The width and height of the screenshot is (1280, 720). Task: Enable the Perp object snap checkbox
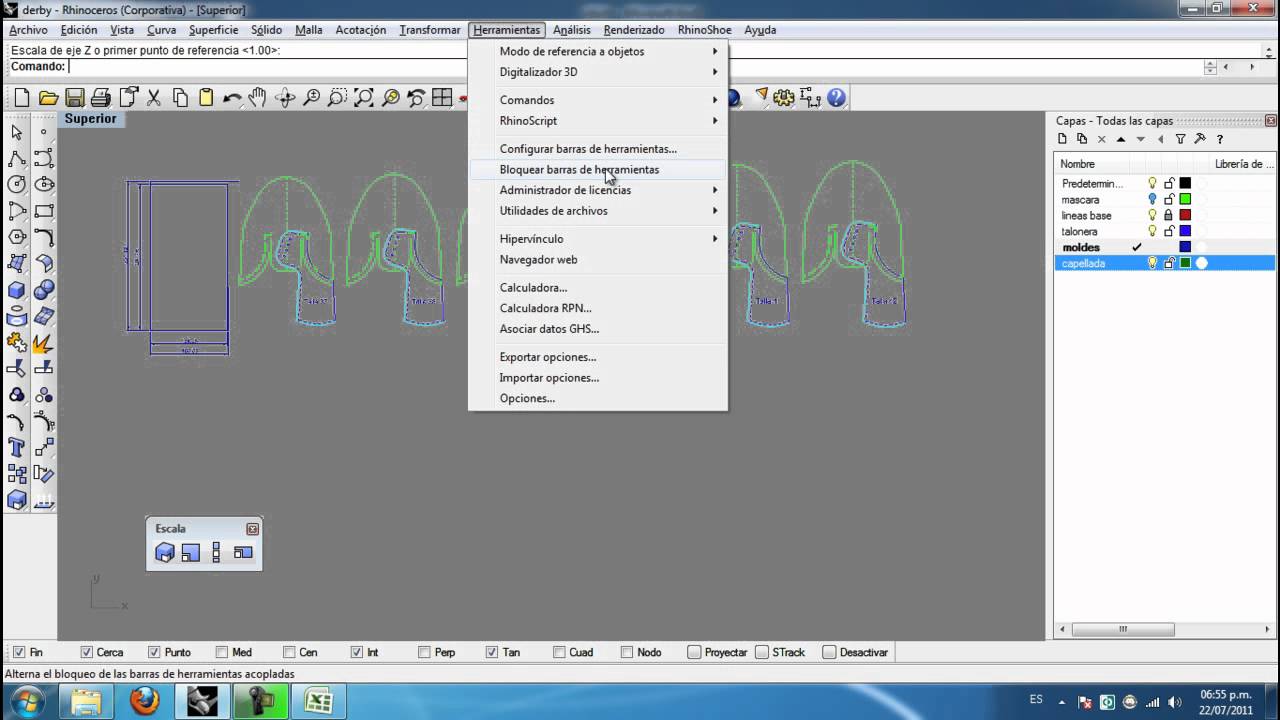[x=424, y=652]
